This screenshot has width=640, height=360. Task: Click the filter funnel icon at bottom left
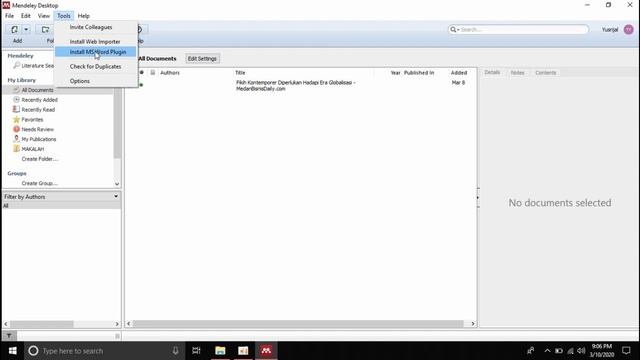click(9, 336)
